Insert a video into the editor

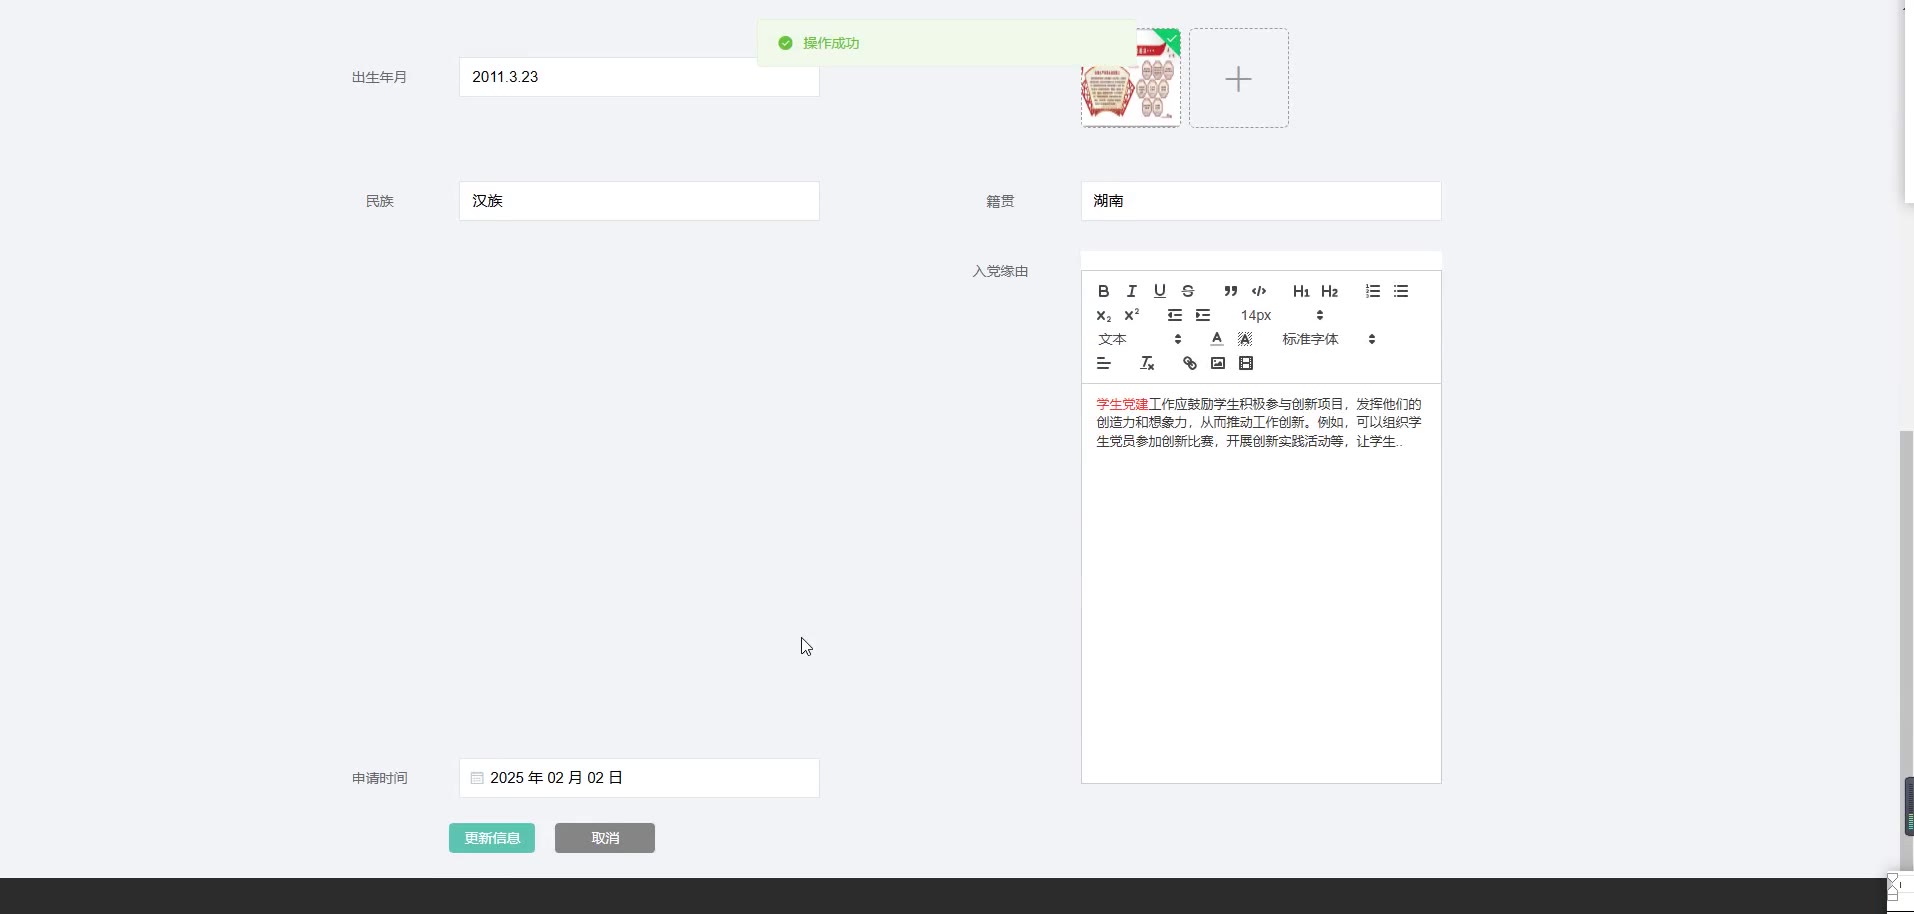coord(1246,363)
